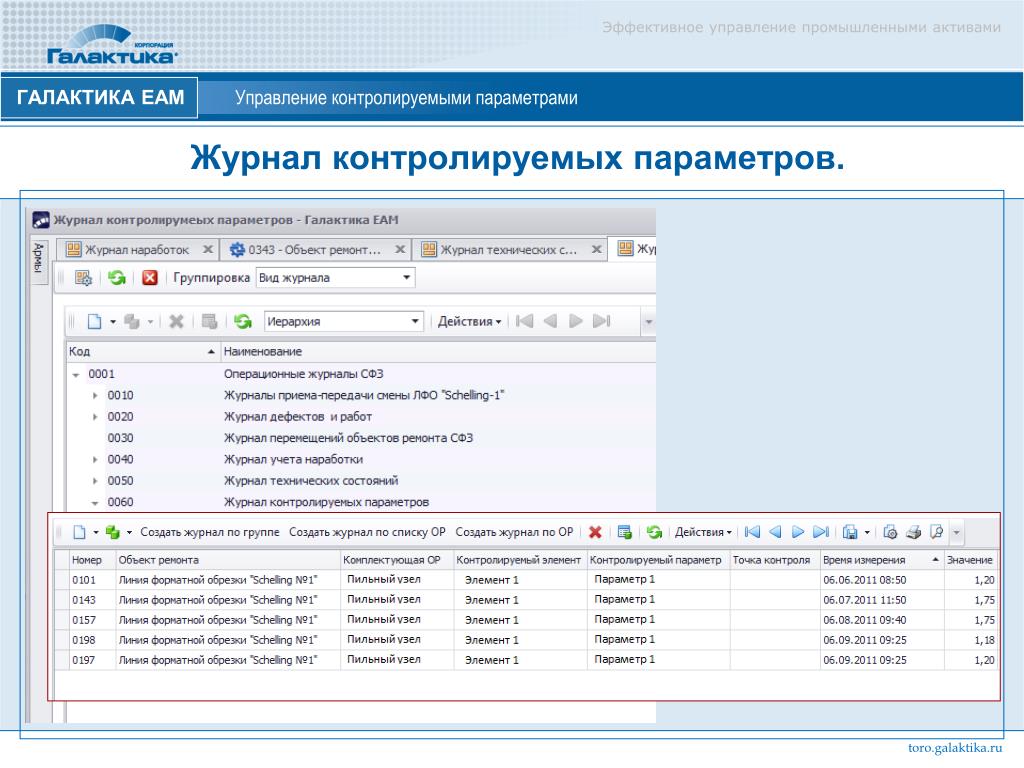Click new document icon in Иерархия toolbar
The image size is (1024, 768).
tap(95, 321)
